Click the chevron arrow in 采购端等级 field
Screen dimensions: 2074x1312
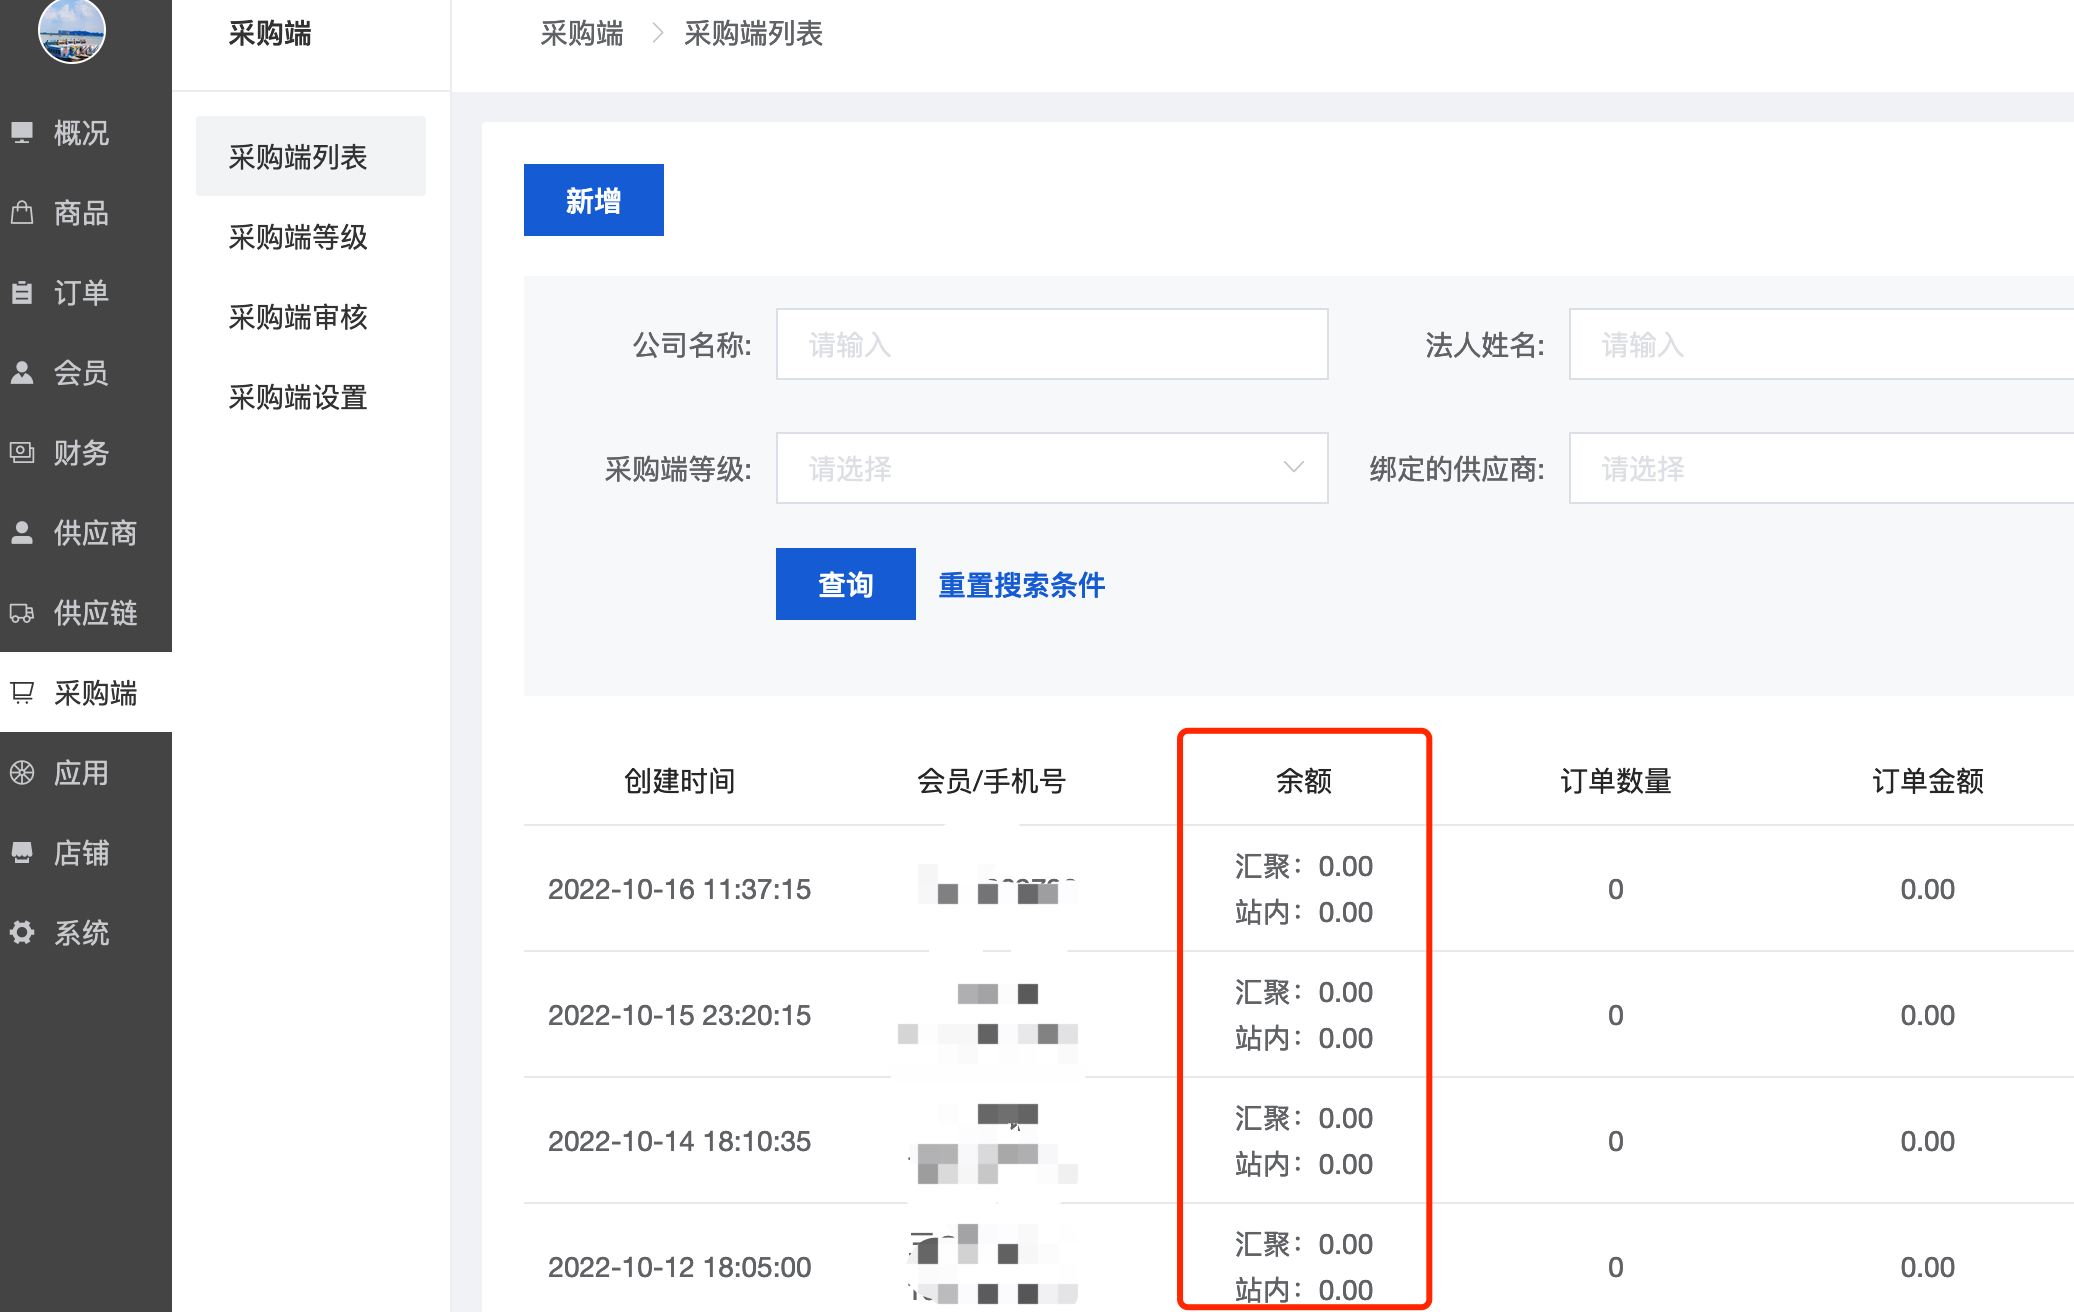click(1293, 468)
